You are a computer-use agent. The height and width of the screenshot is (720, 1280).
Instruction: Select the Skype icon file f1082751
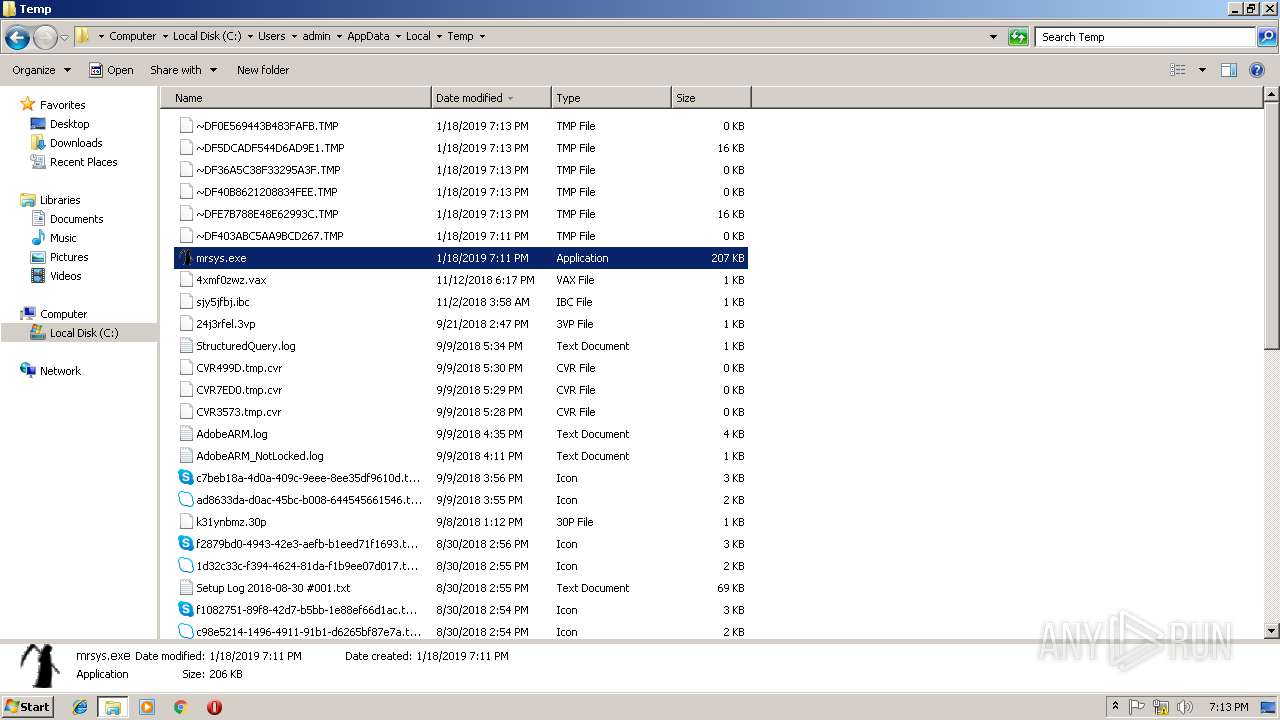(185, 610)
